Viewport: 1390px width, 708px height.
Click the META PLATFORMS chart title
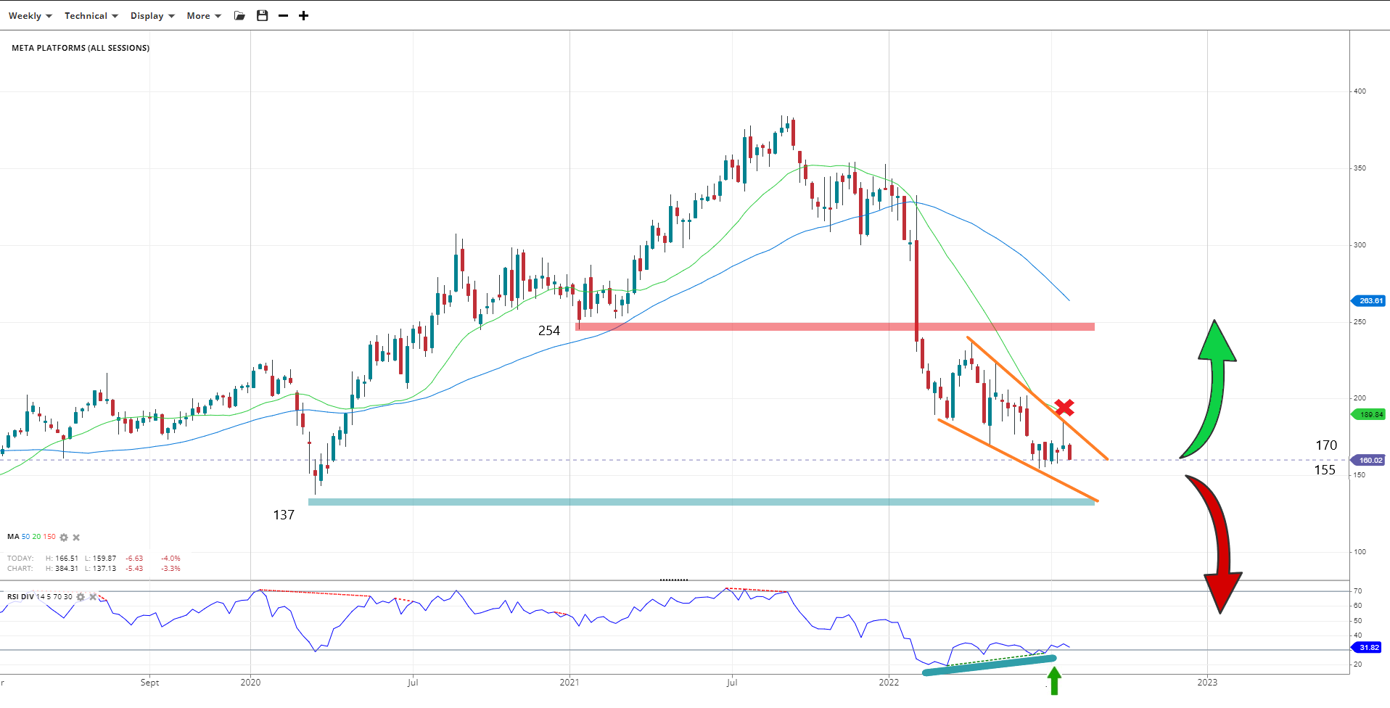pos(81,48)
